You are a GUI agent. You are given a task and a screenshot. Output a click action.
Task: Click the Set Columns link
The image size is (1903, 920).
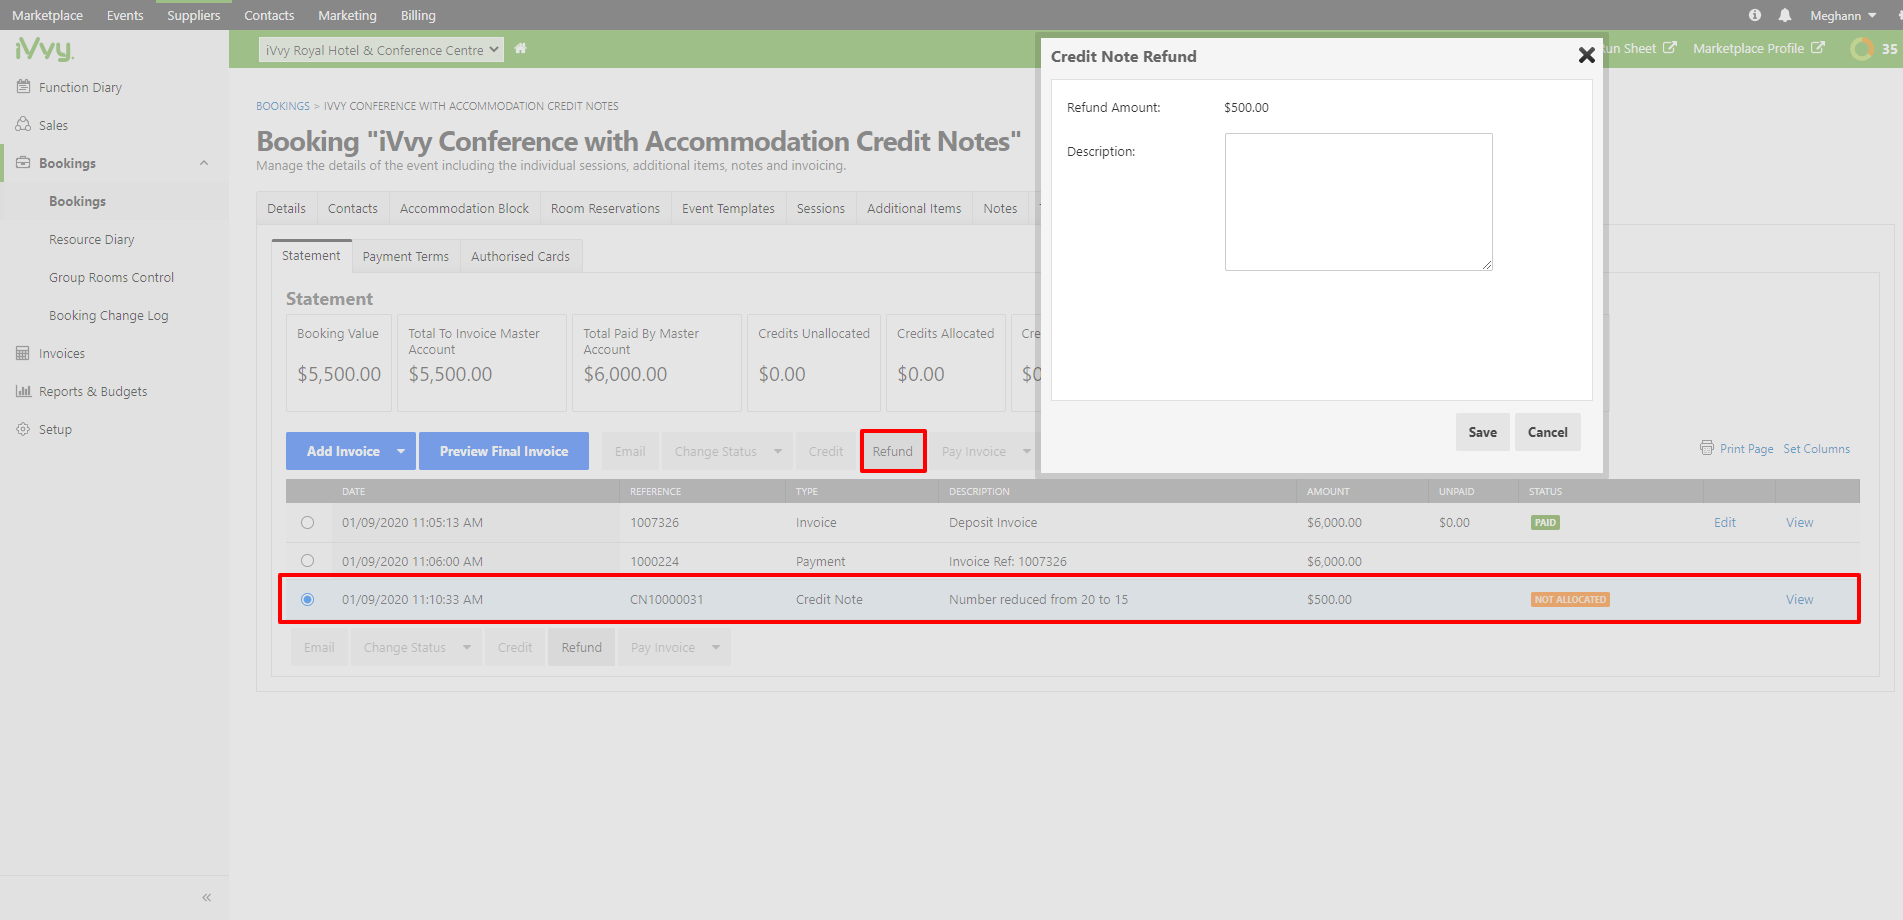pyautogui.click(x=1816, y=449)
